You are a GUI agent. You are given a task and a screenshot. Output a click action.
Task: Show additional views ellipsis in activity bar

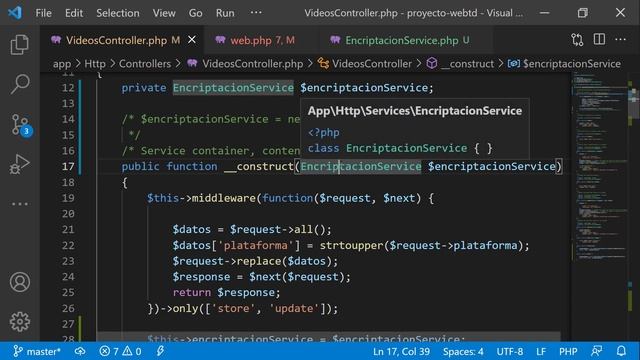click(20, 204)
